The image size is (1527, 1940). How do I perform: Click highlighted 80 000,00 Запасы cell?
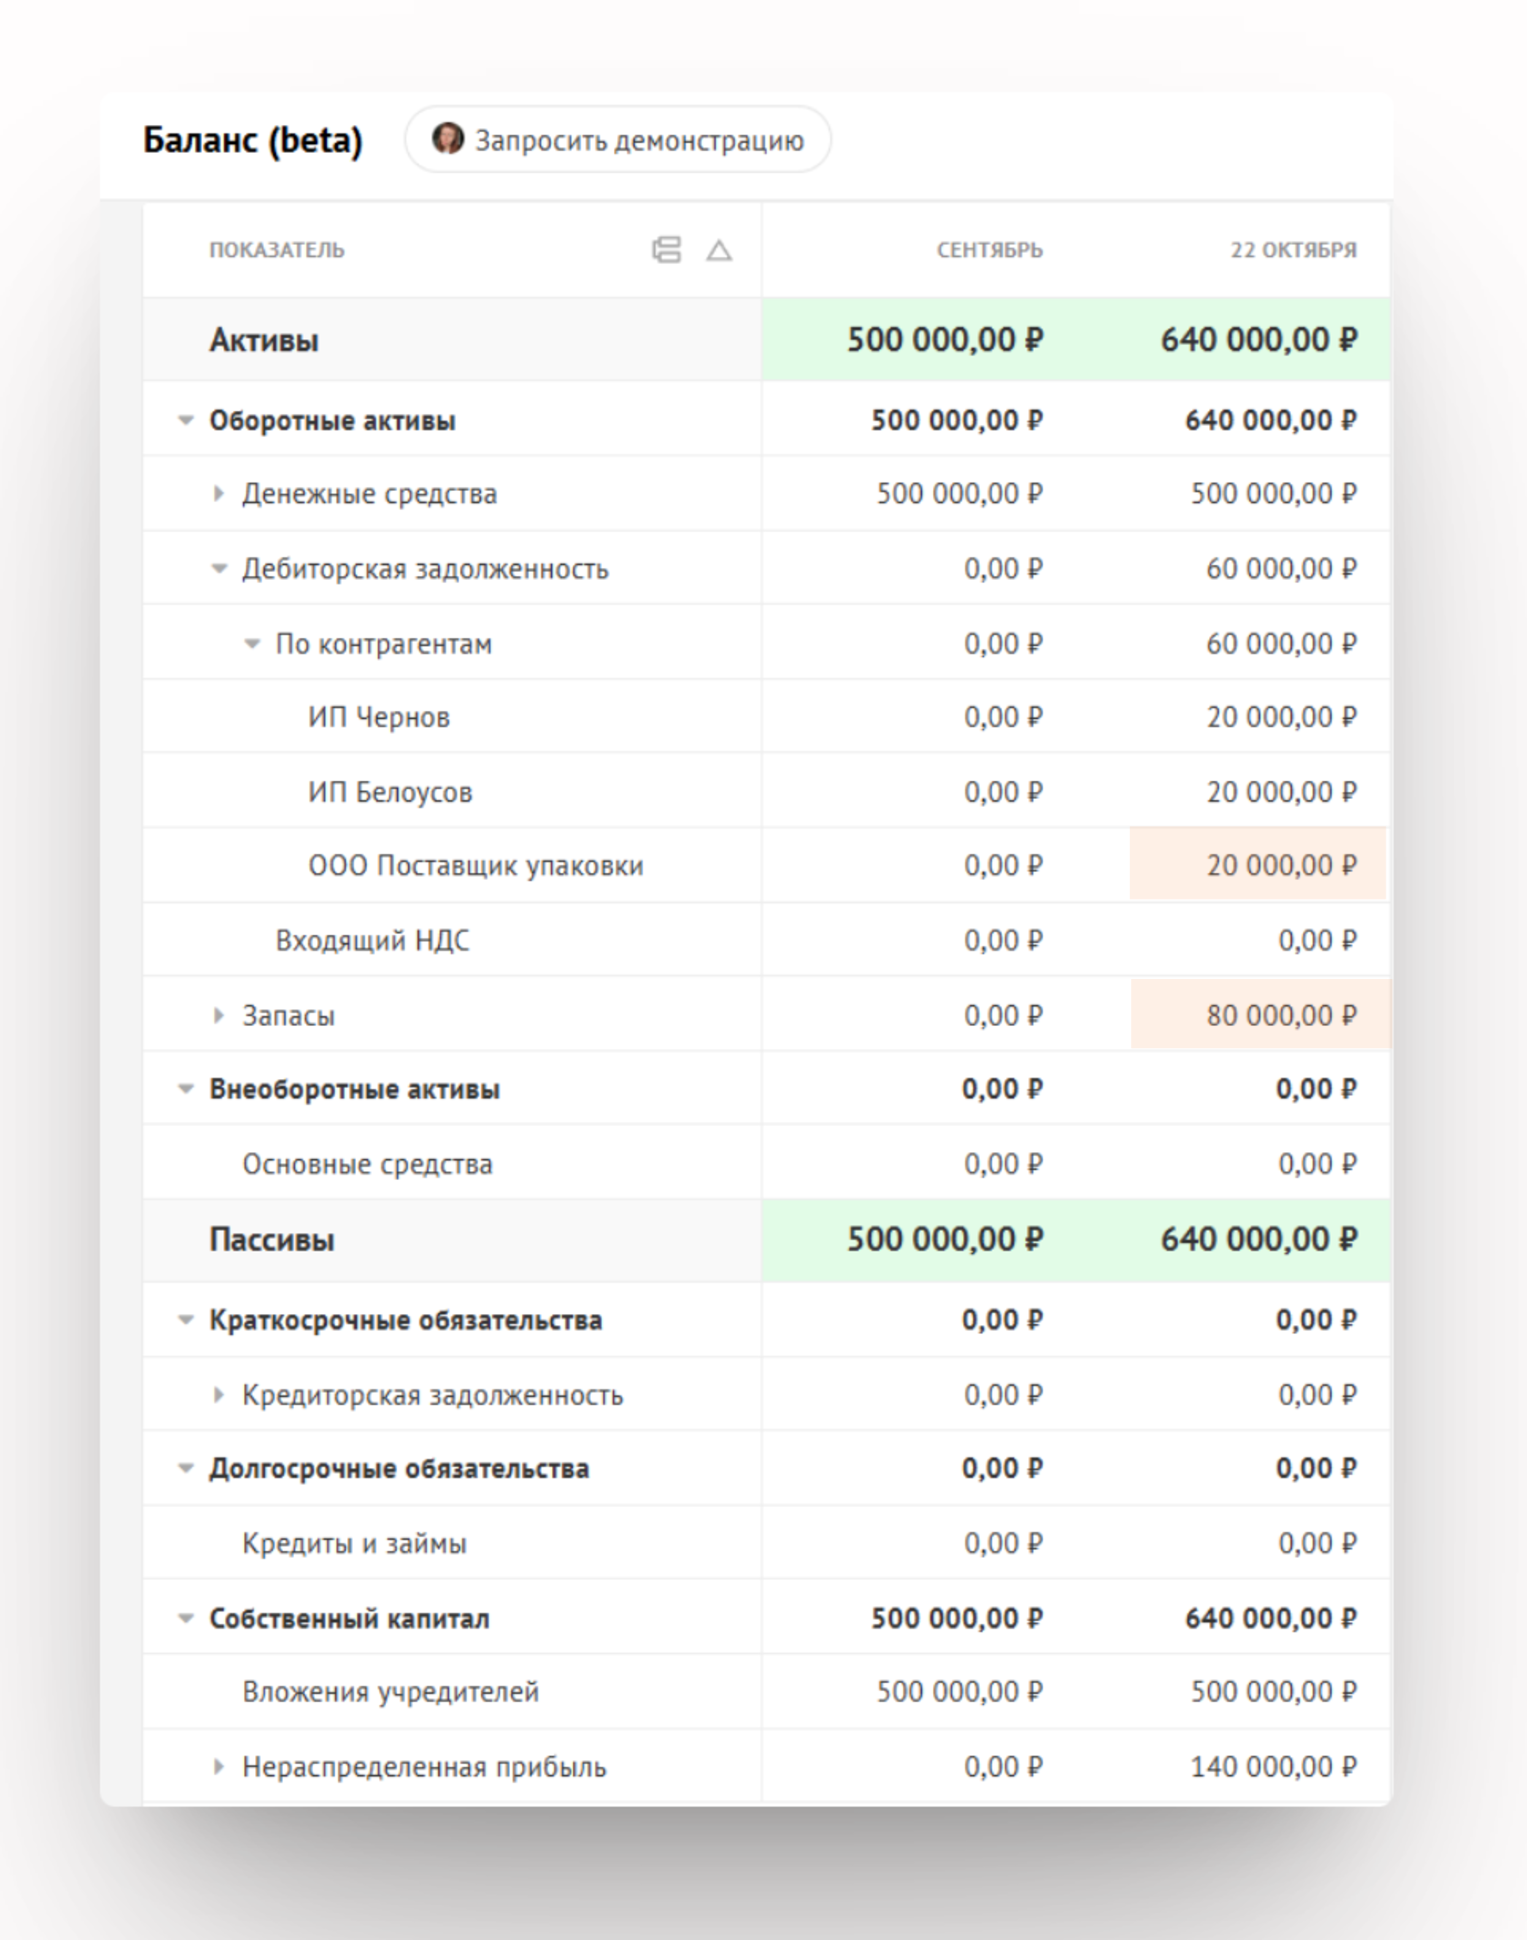1260,1015
